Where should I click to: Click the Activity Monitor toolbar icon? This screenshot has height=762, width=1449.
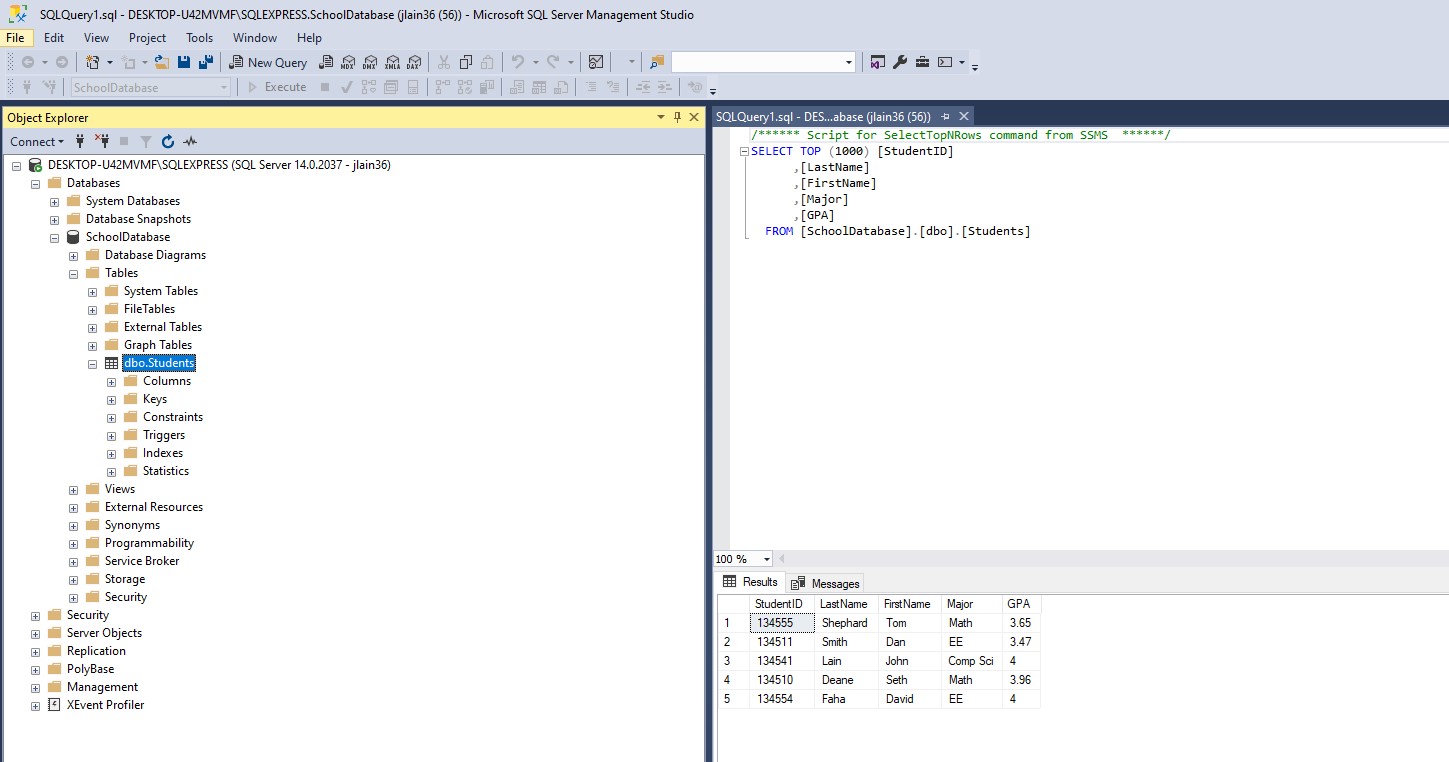[596, 62]
